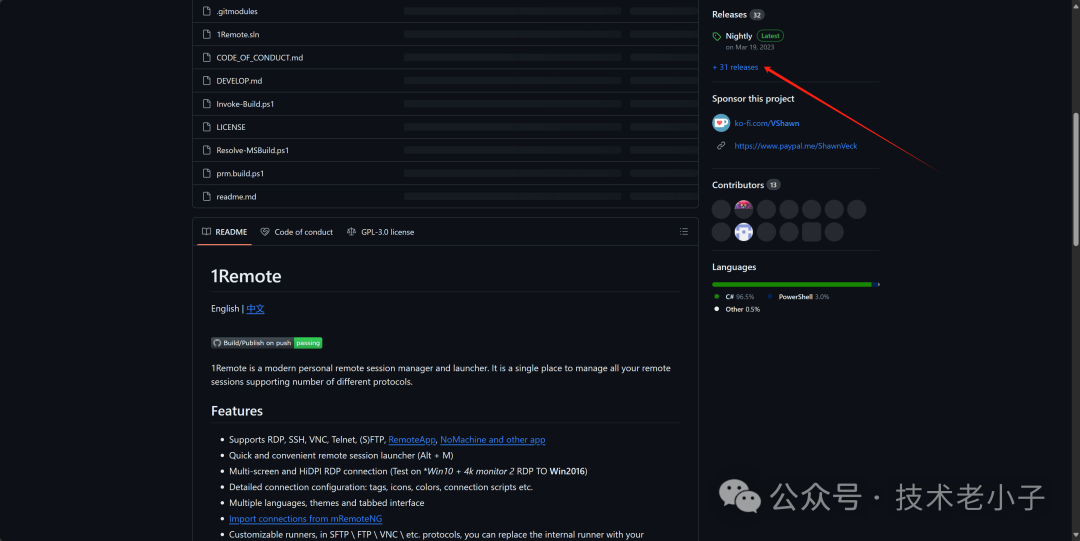
Task: Click file icon beside .gitmodules
Action: click(x=207, y=11)
